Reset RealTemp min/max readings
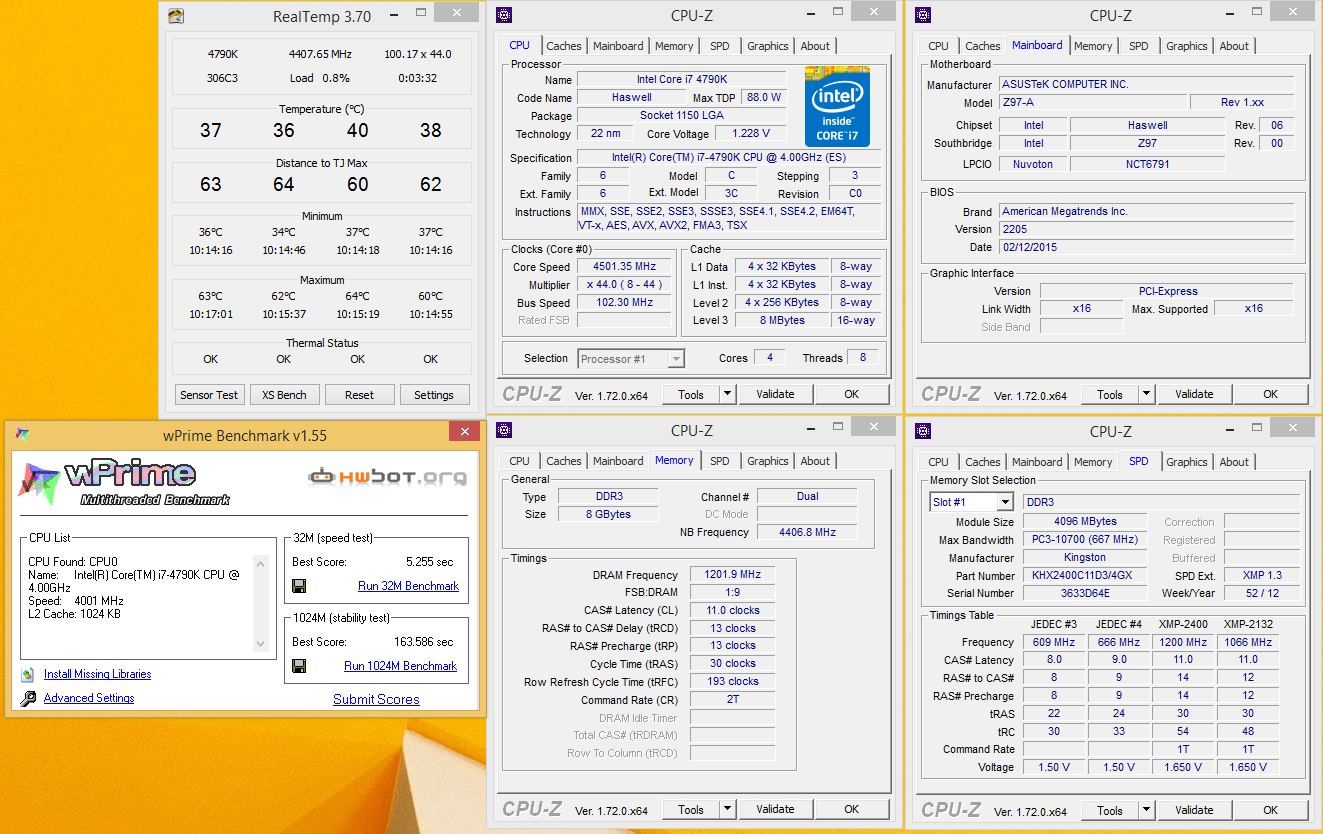The image size is (1323, 834). (359, 395)
